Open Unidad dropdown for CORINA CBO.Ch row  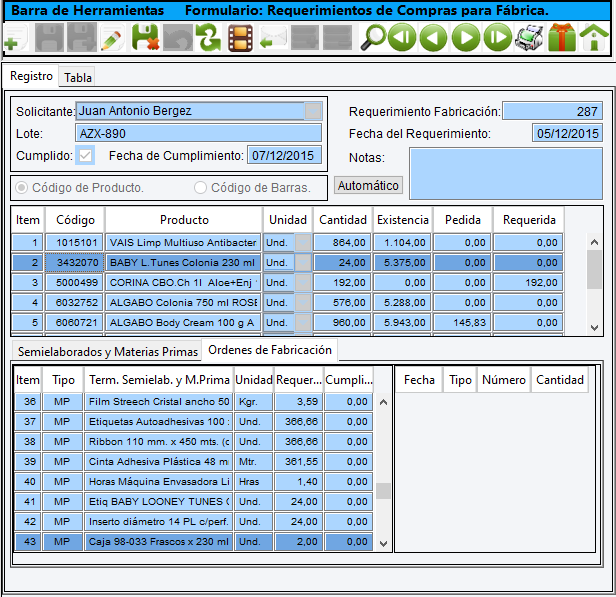point(303,283)
